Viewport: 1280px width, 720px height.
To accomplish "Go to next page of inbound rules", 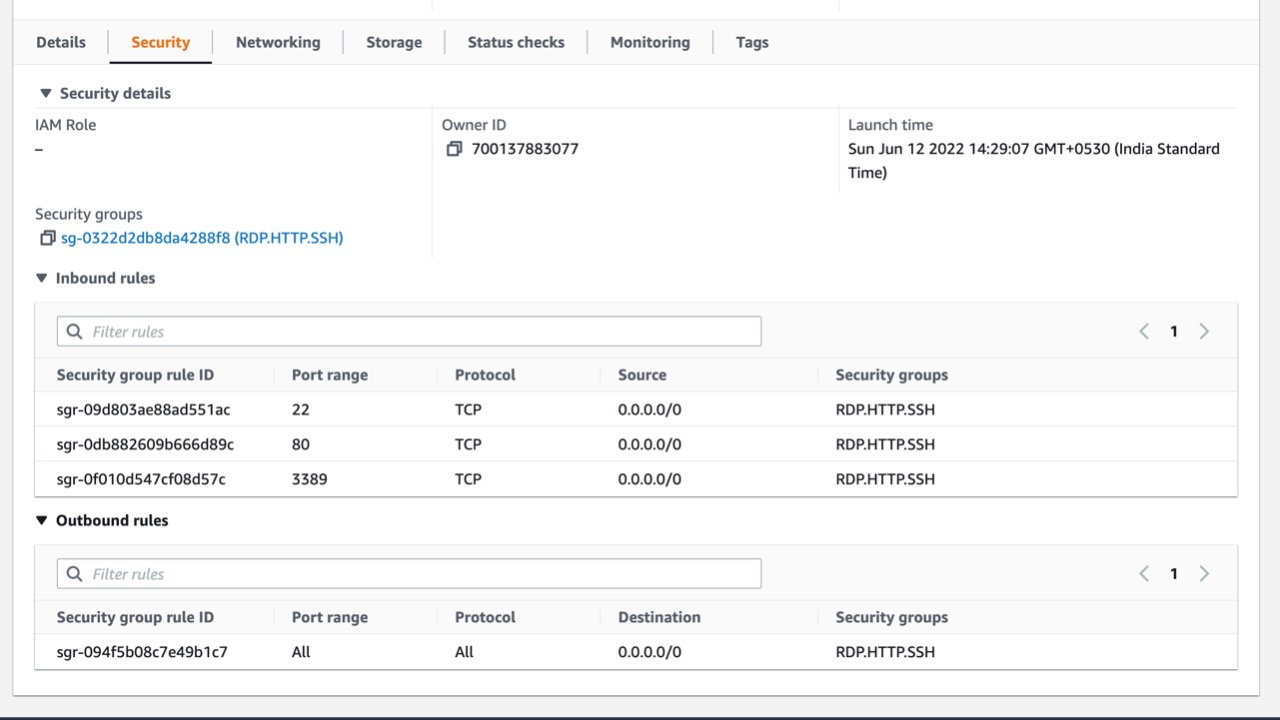I will pyautogui.click(x=1204, y=330).
